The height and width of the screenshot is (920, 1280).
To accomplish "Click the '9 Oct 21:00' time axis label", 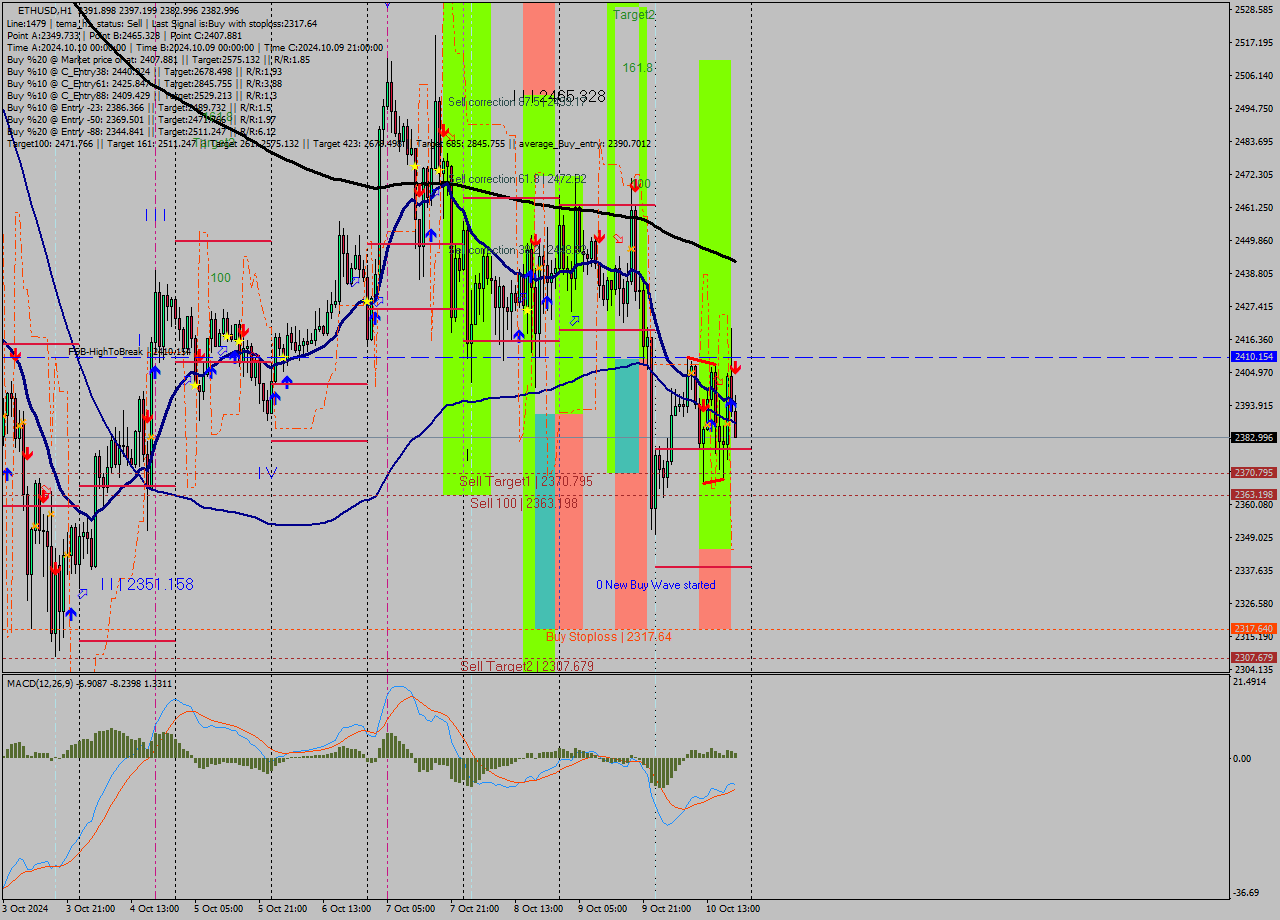I will pyautogui.click(x=666, y=909).
